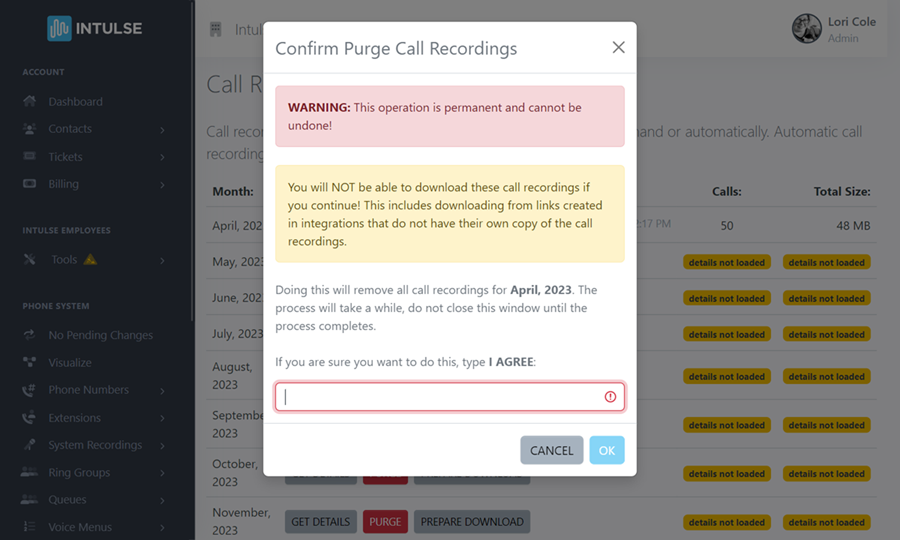Click the Tickets icon in sidebar
This screenshot has height=540, width=900.
[29, 157]
